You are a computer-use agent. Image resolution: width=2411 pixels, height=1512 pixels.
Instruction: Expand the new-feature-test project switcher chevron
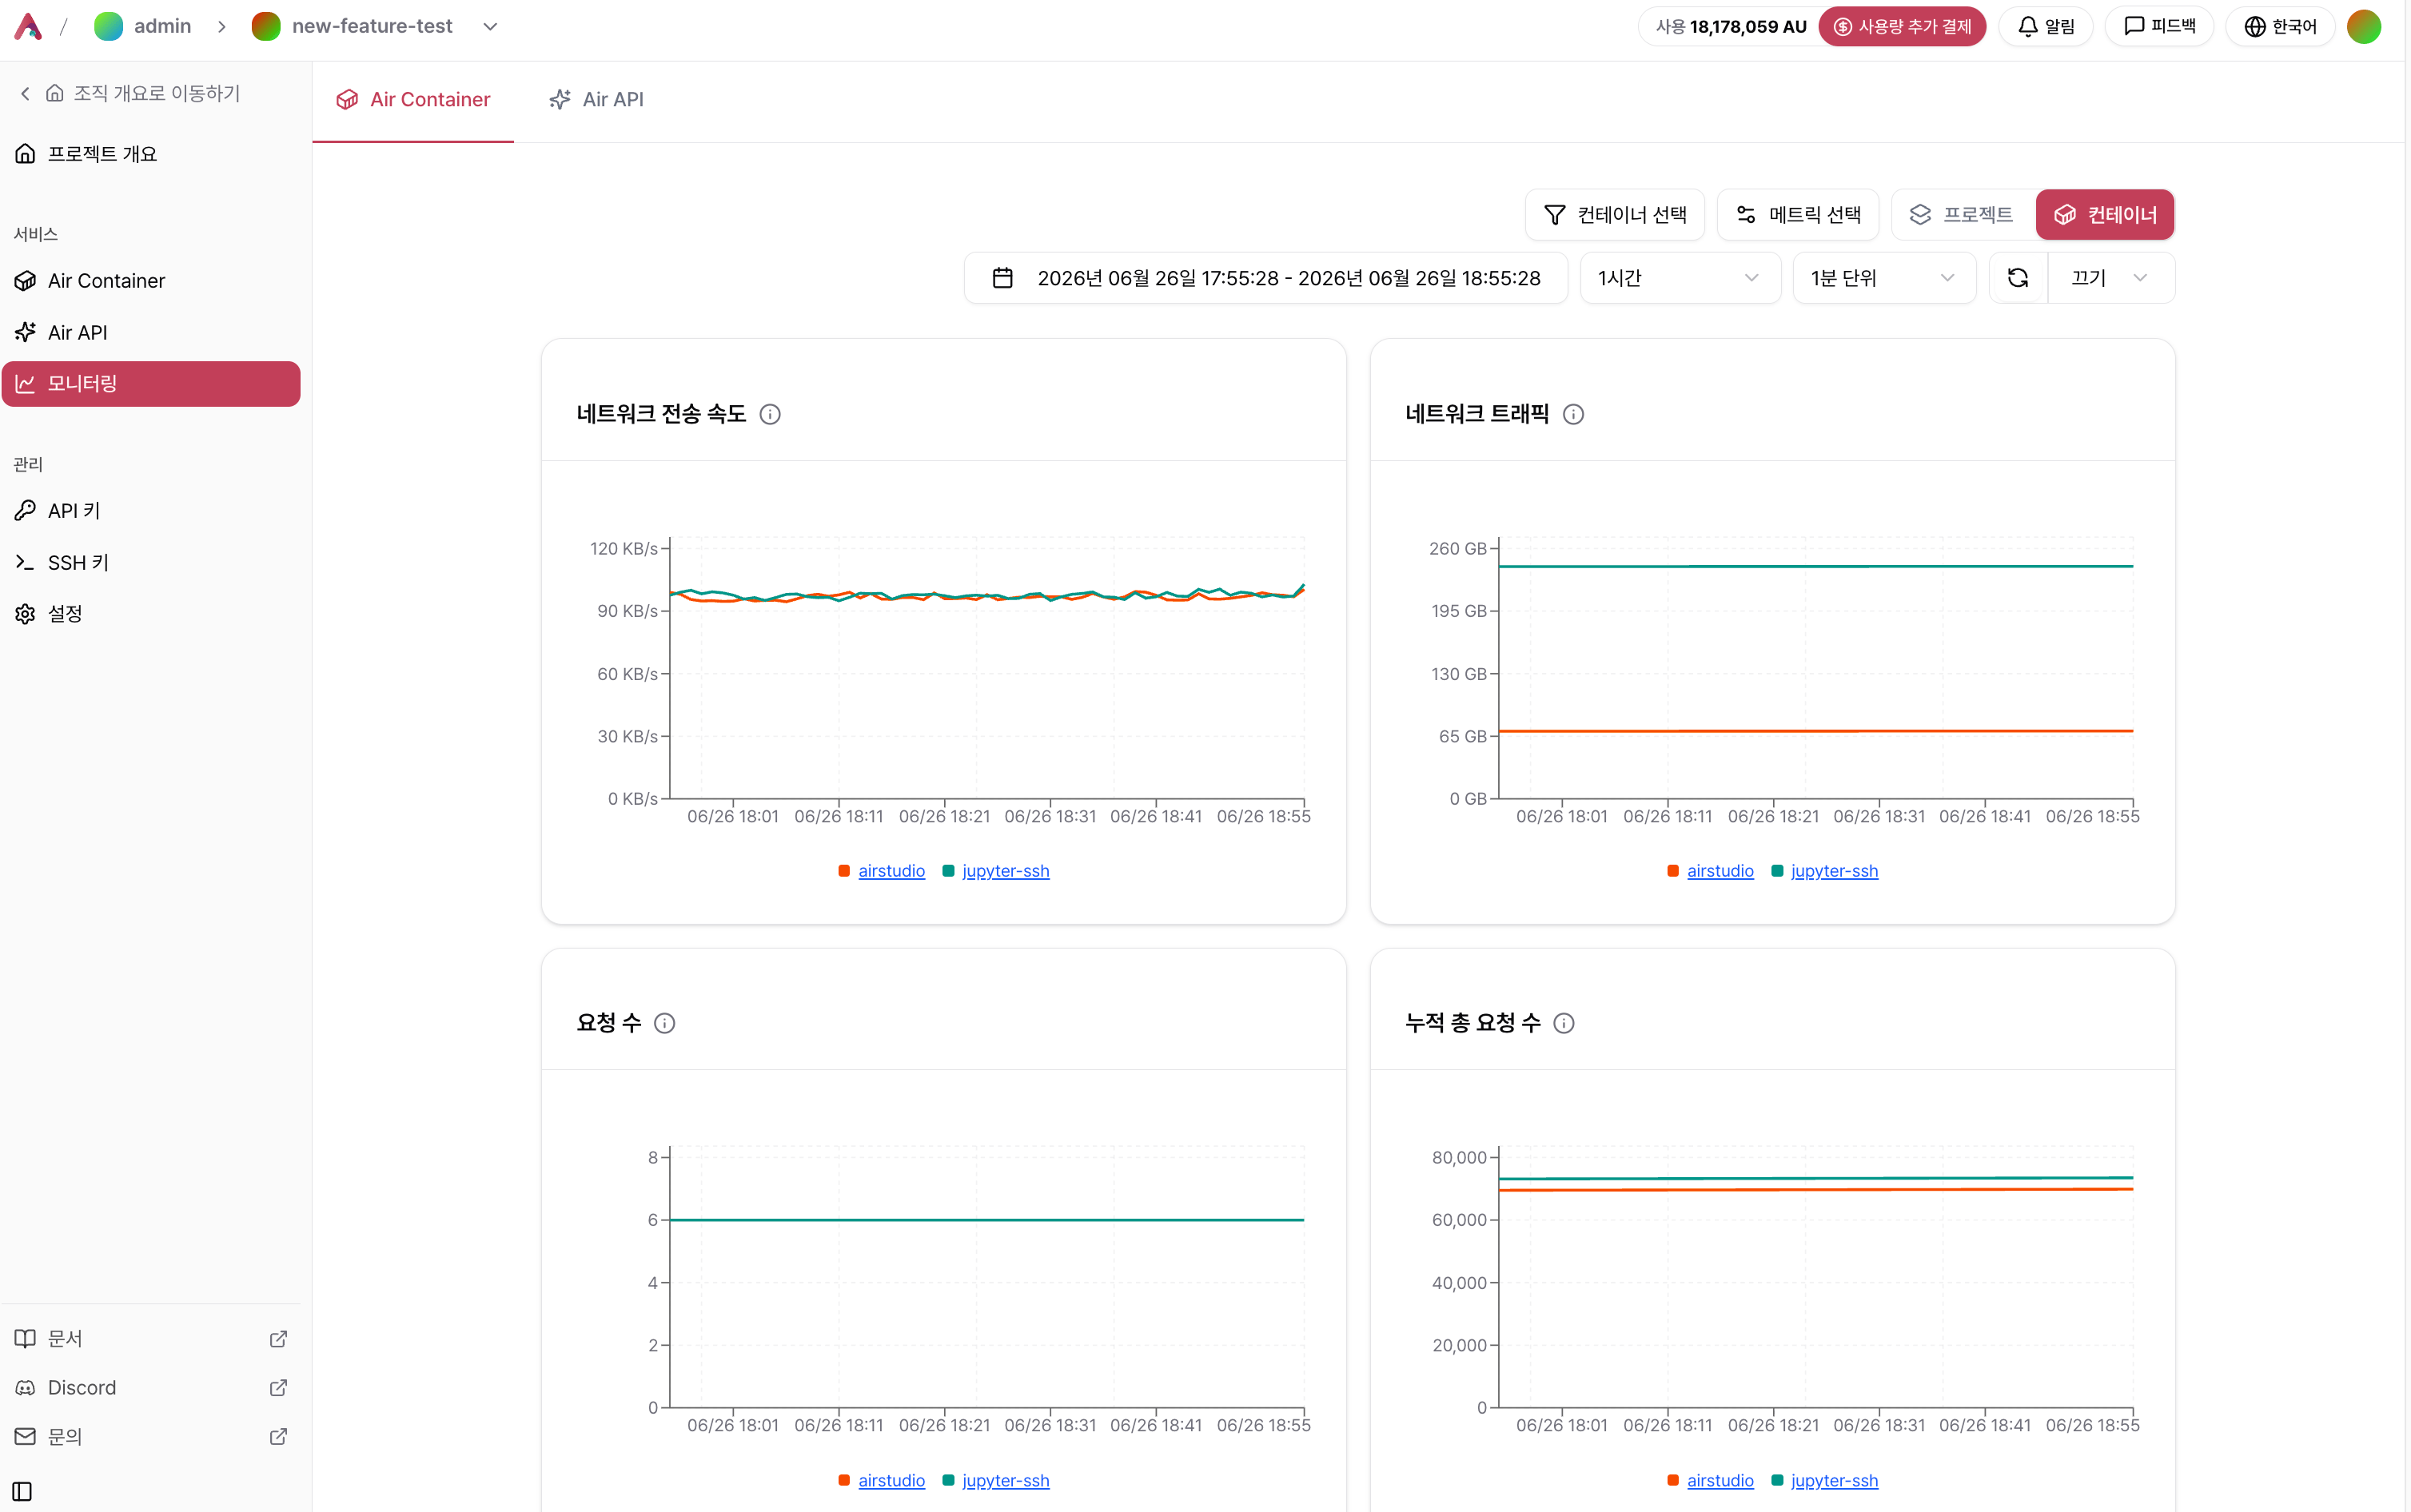[490, 27]
